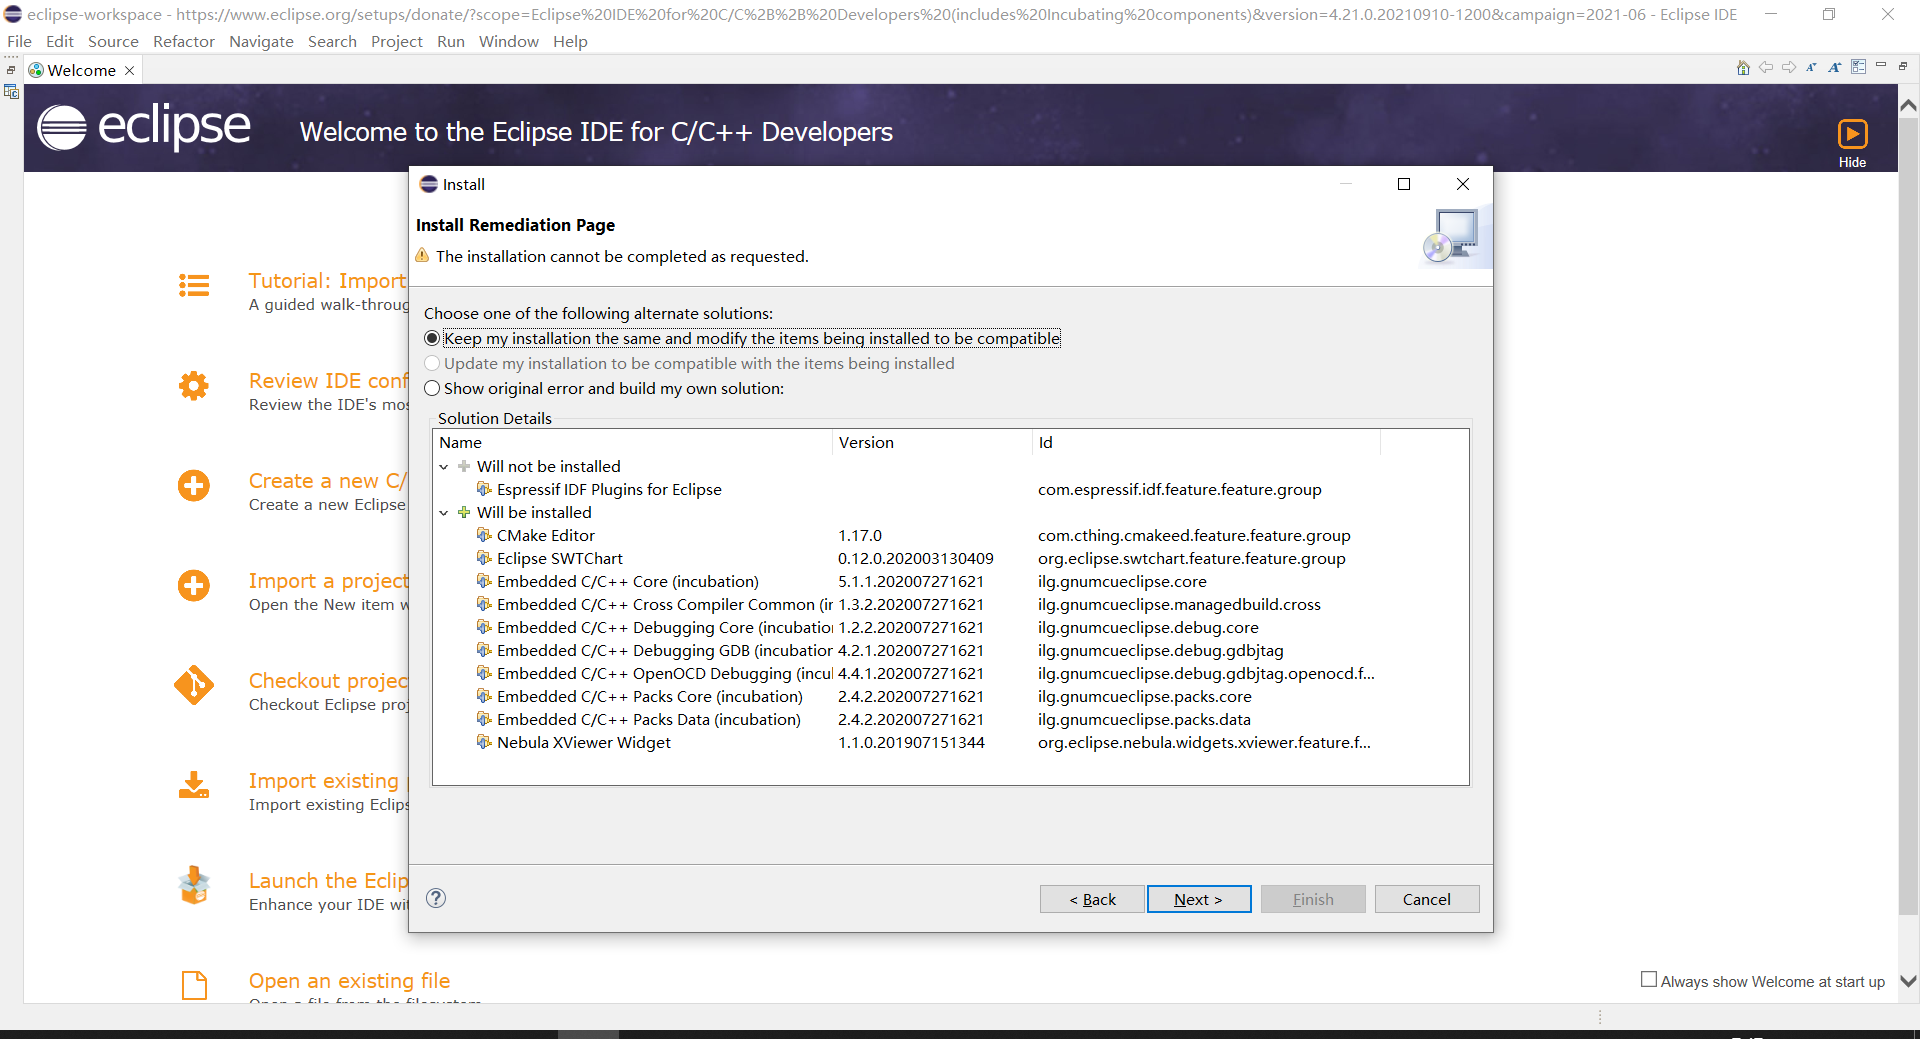The height and width of the screenshot is (1039, 1920).
Task: Open the Source menu
Action: (113, 41)
